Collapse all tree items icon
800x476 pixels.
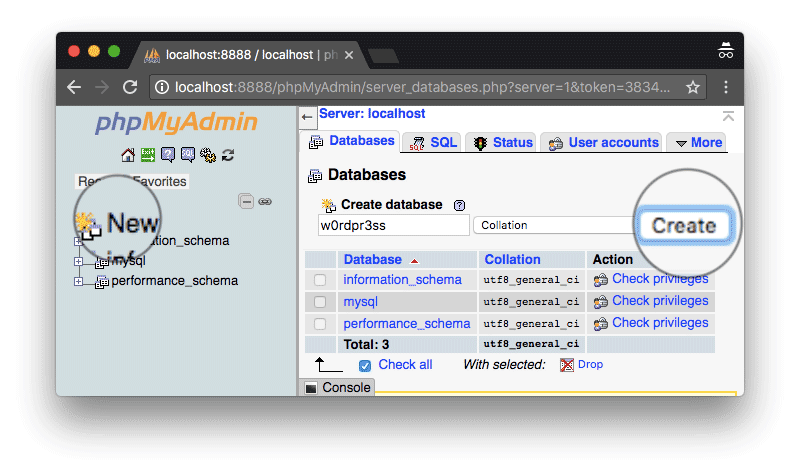pos(246,202)
